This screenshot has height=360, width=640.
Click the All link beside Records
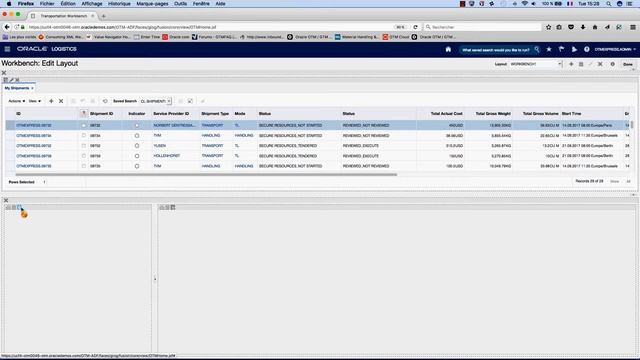pyautogui.click(x=628, y=181)
